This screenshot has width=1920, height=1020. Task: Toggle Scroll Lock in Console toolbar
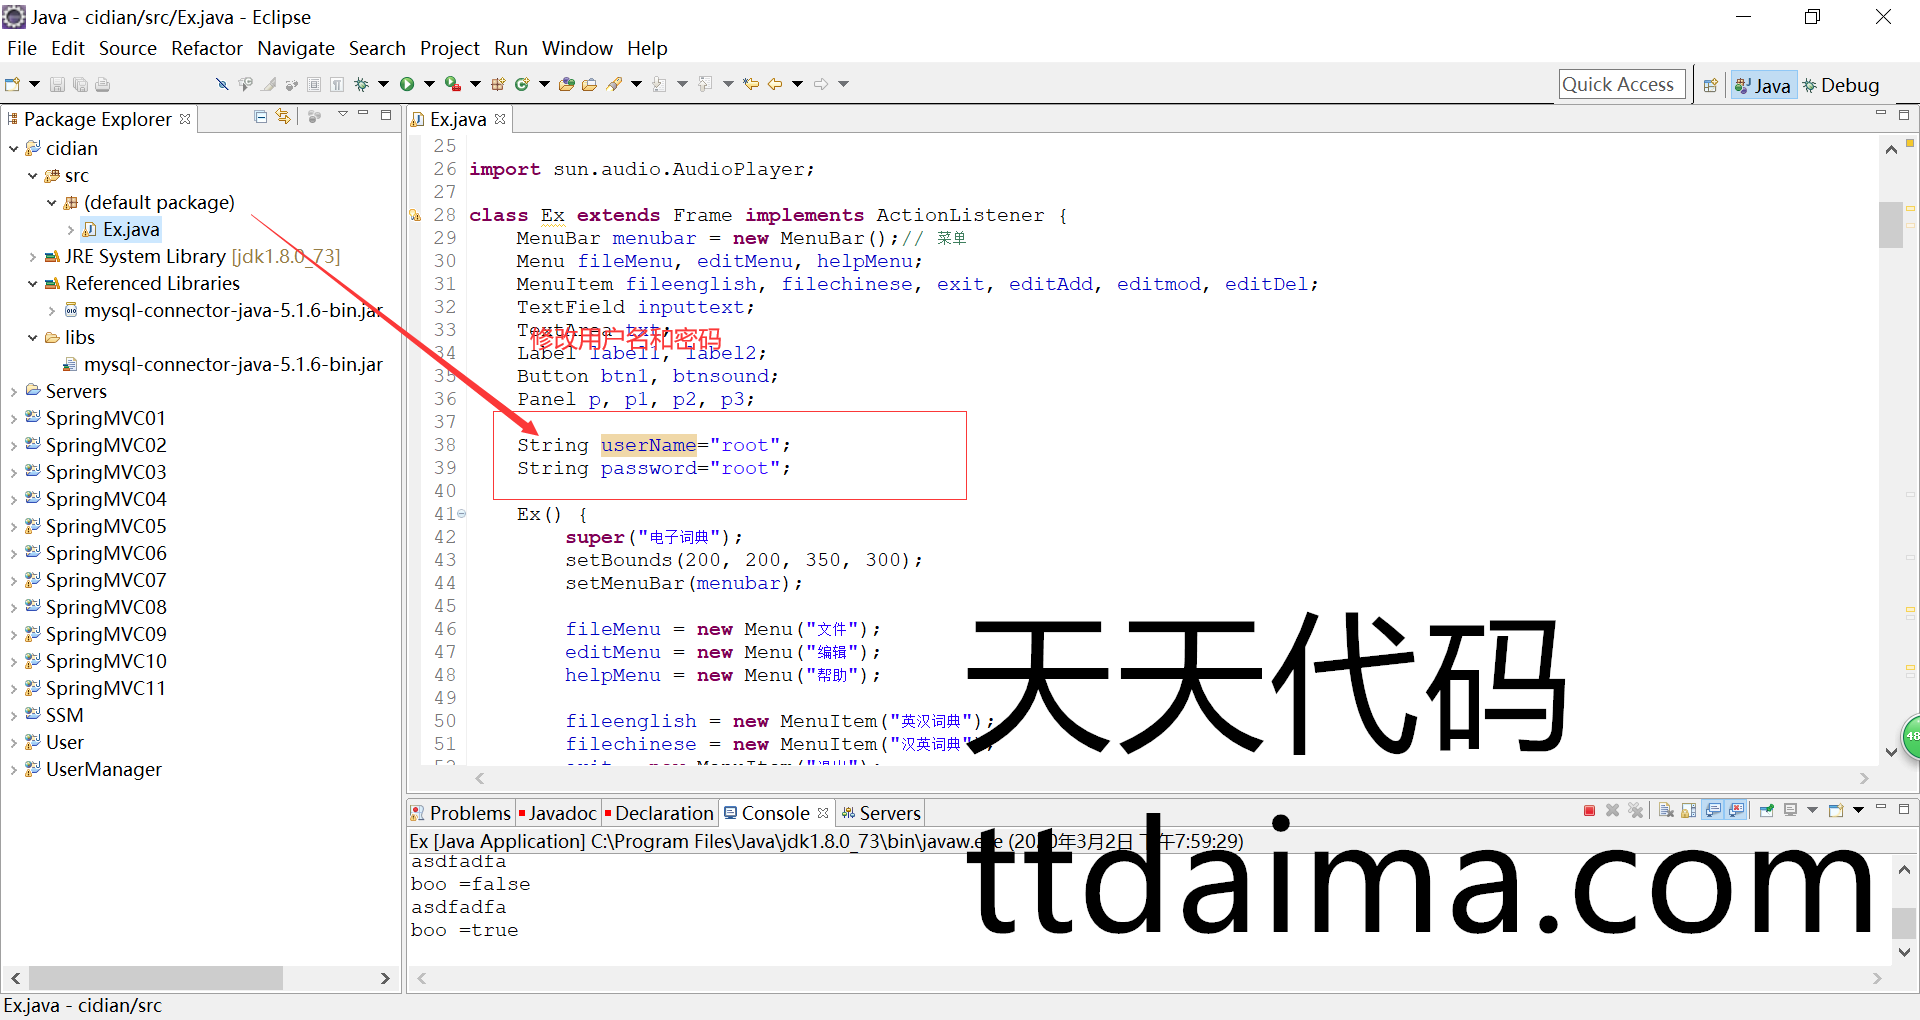1689,811
